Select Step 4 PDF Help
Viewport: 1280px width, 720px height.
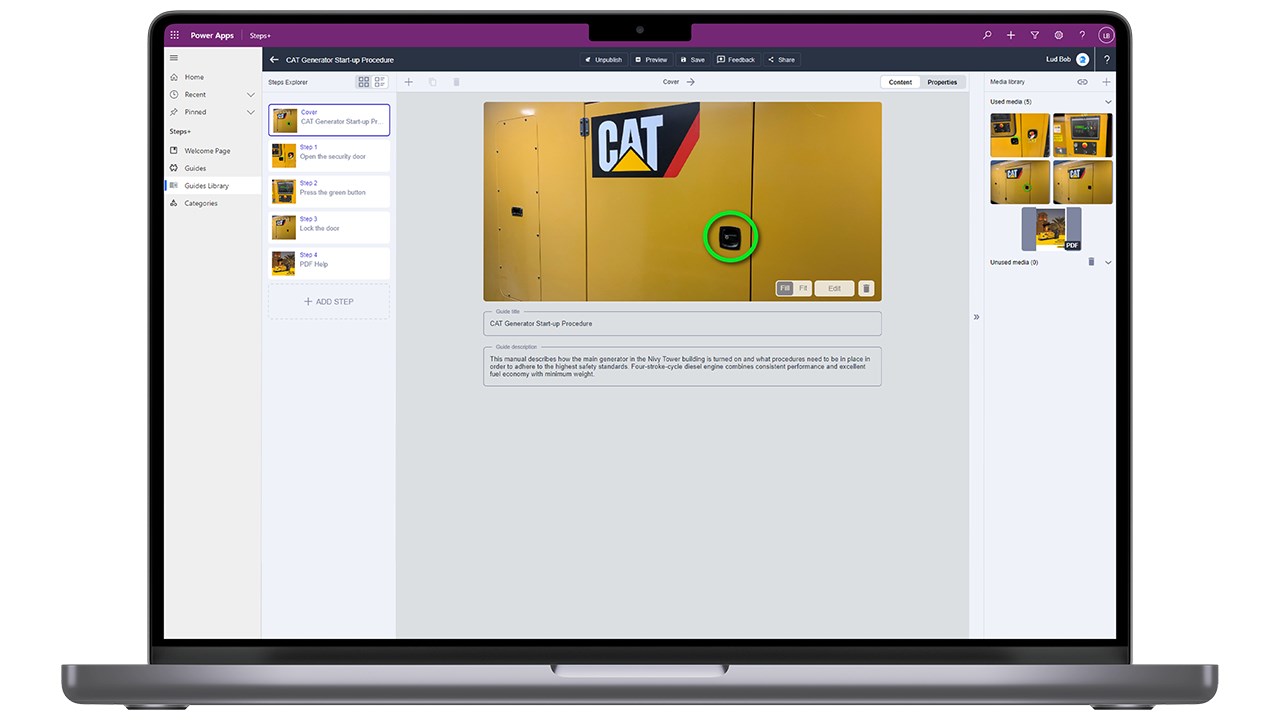coord(329,263)
